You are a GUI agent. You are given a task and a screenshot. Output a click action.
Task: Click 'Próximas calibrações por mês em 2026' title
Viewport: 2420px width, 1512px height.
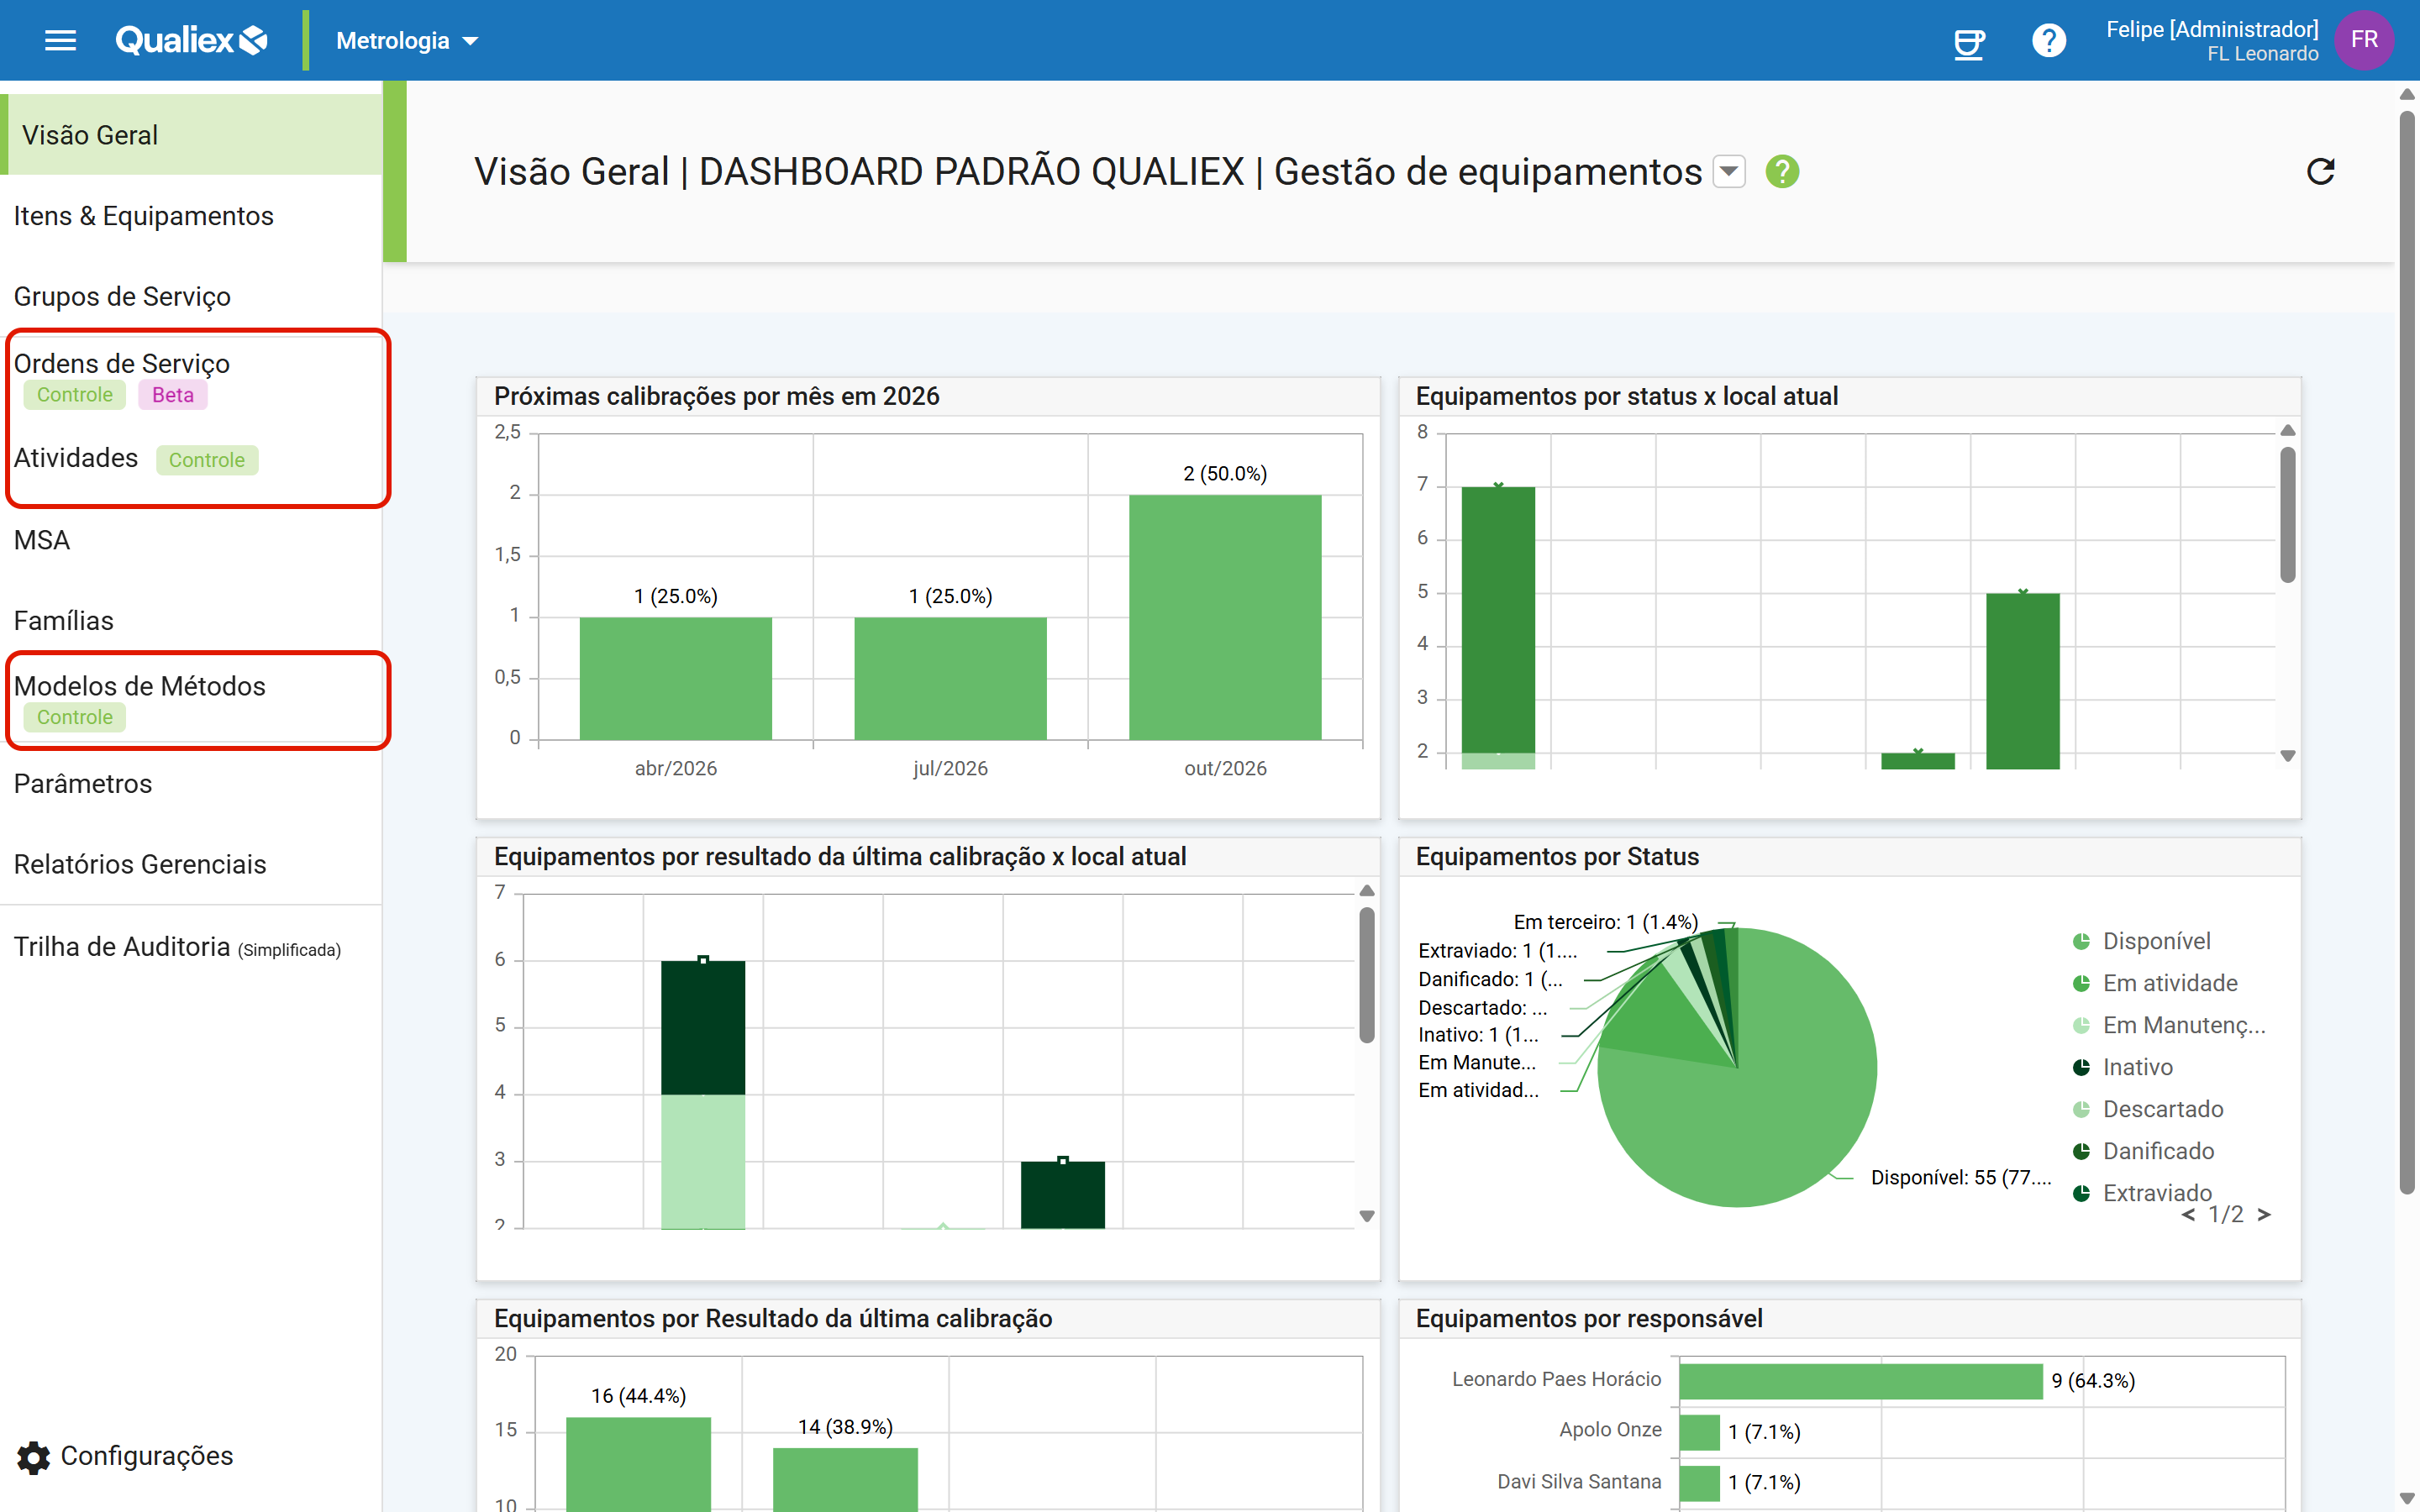coord(716,397)
